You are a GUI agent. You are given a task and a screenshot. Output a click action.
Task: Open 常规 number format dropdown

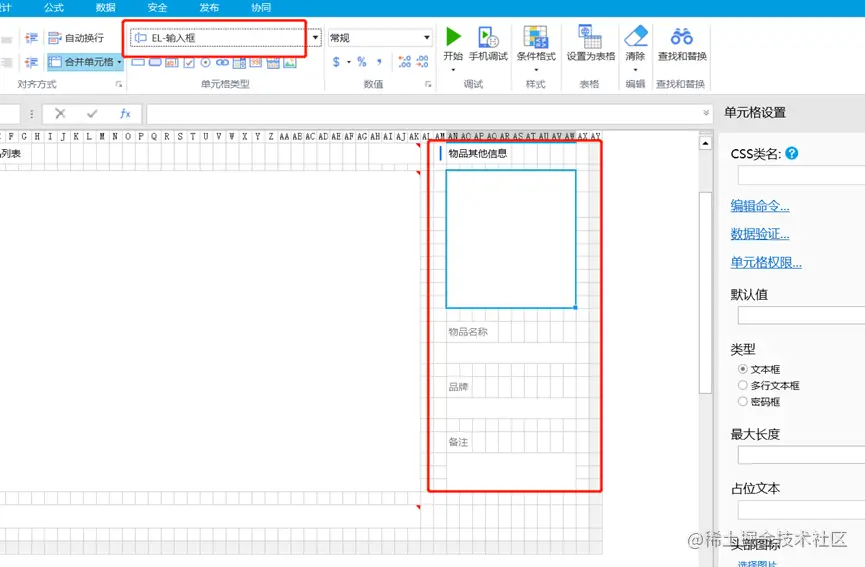pos(426,38)
